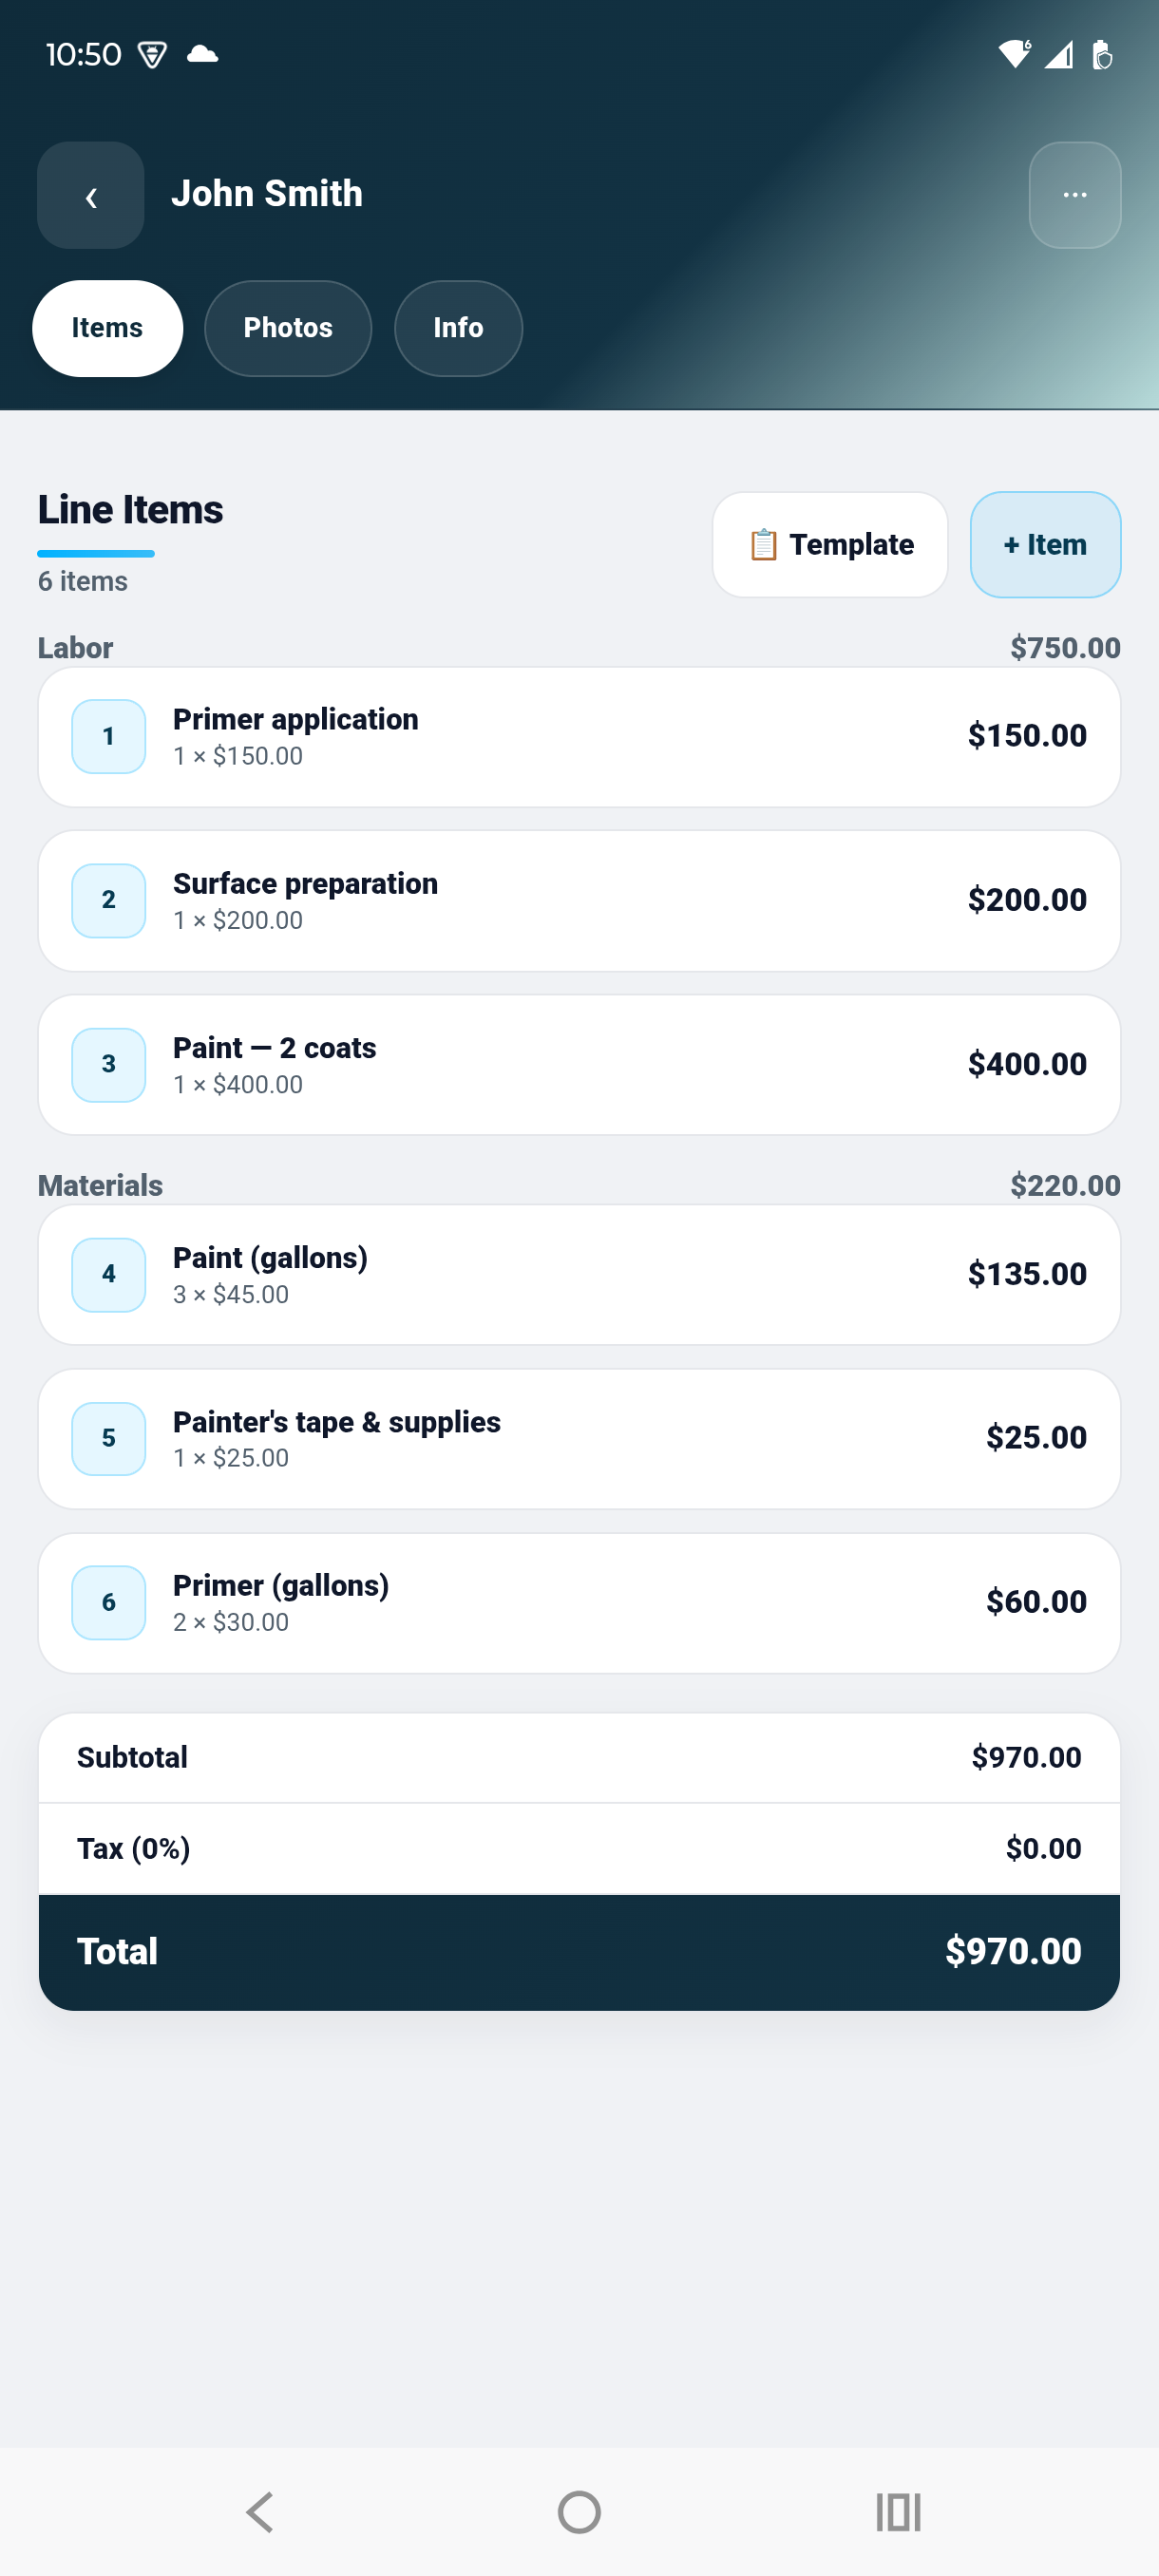Switch to the Photos tab
The image size is (1159, 2576).
pos(287,328)
